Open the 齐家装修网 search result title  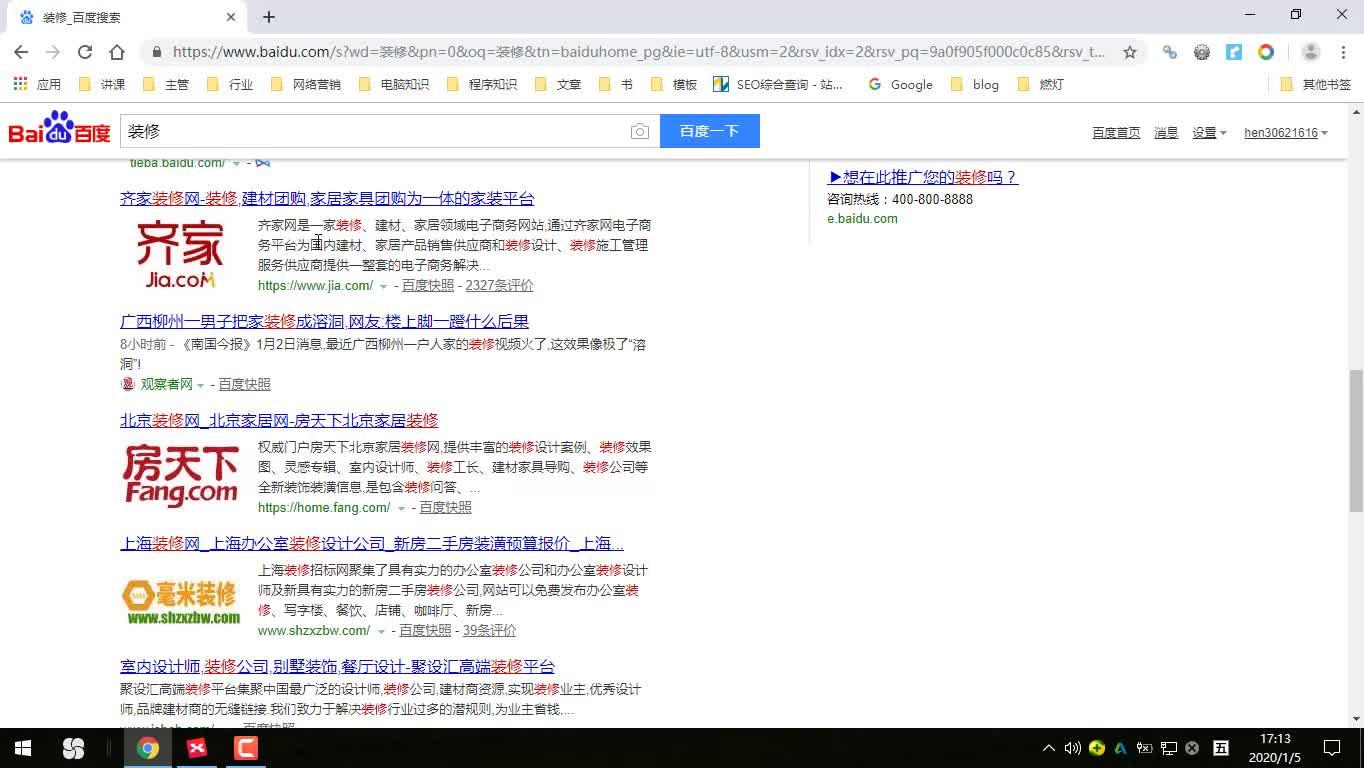(x=327, y=198)
